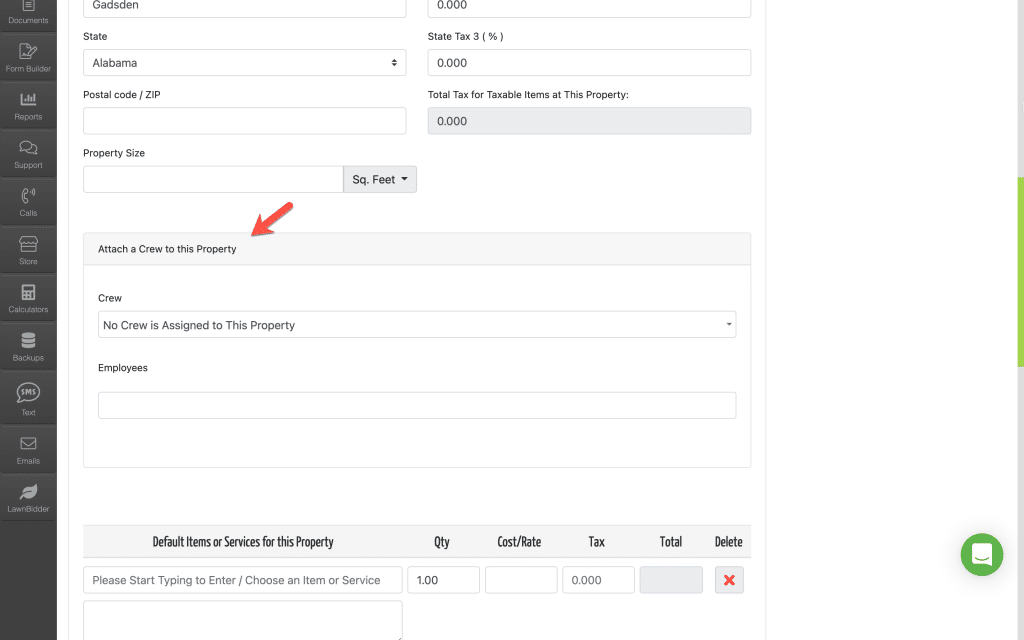Expand the Crew assignment dropdown

click(416, 324)
